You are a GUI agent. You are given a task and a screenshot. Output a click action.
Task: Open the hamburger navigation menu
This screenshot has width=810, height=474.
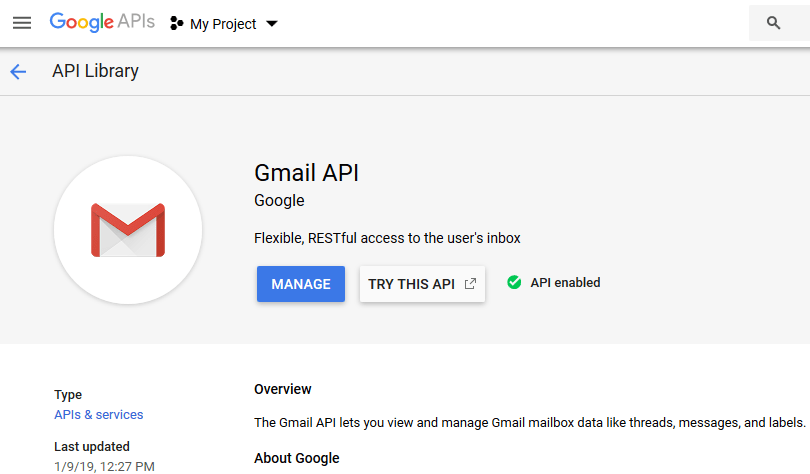tap(22, 23)
